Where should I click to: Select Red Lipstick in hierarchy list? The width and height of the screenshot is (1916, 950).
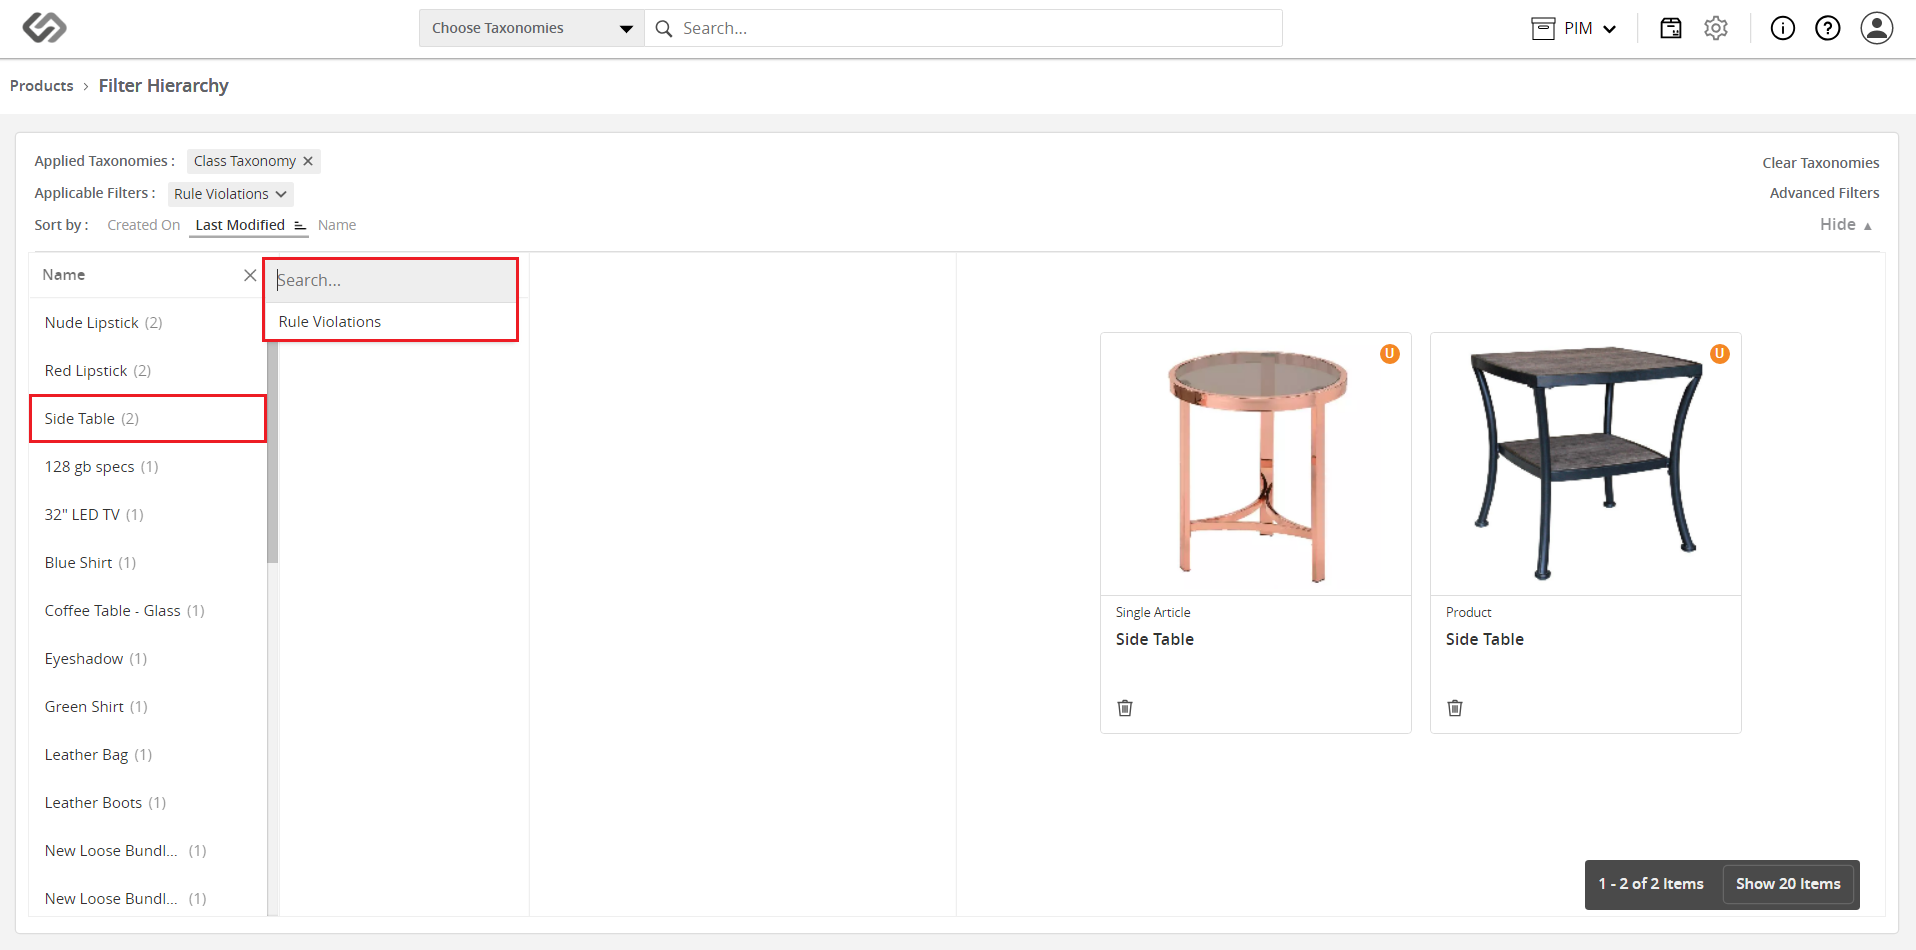[x=148, y=371]
